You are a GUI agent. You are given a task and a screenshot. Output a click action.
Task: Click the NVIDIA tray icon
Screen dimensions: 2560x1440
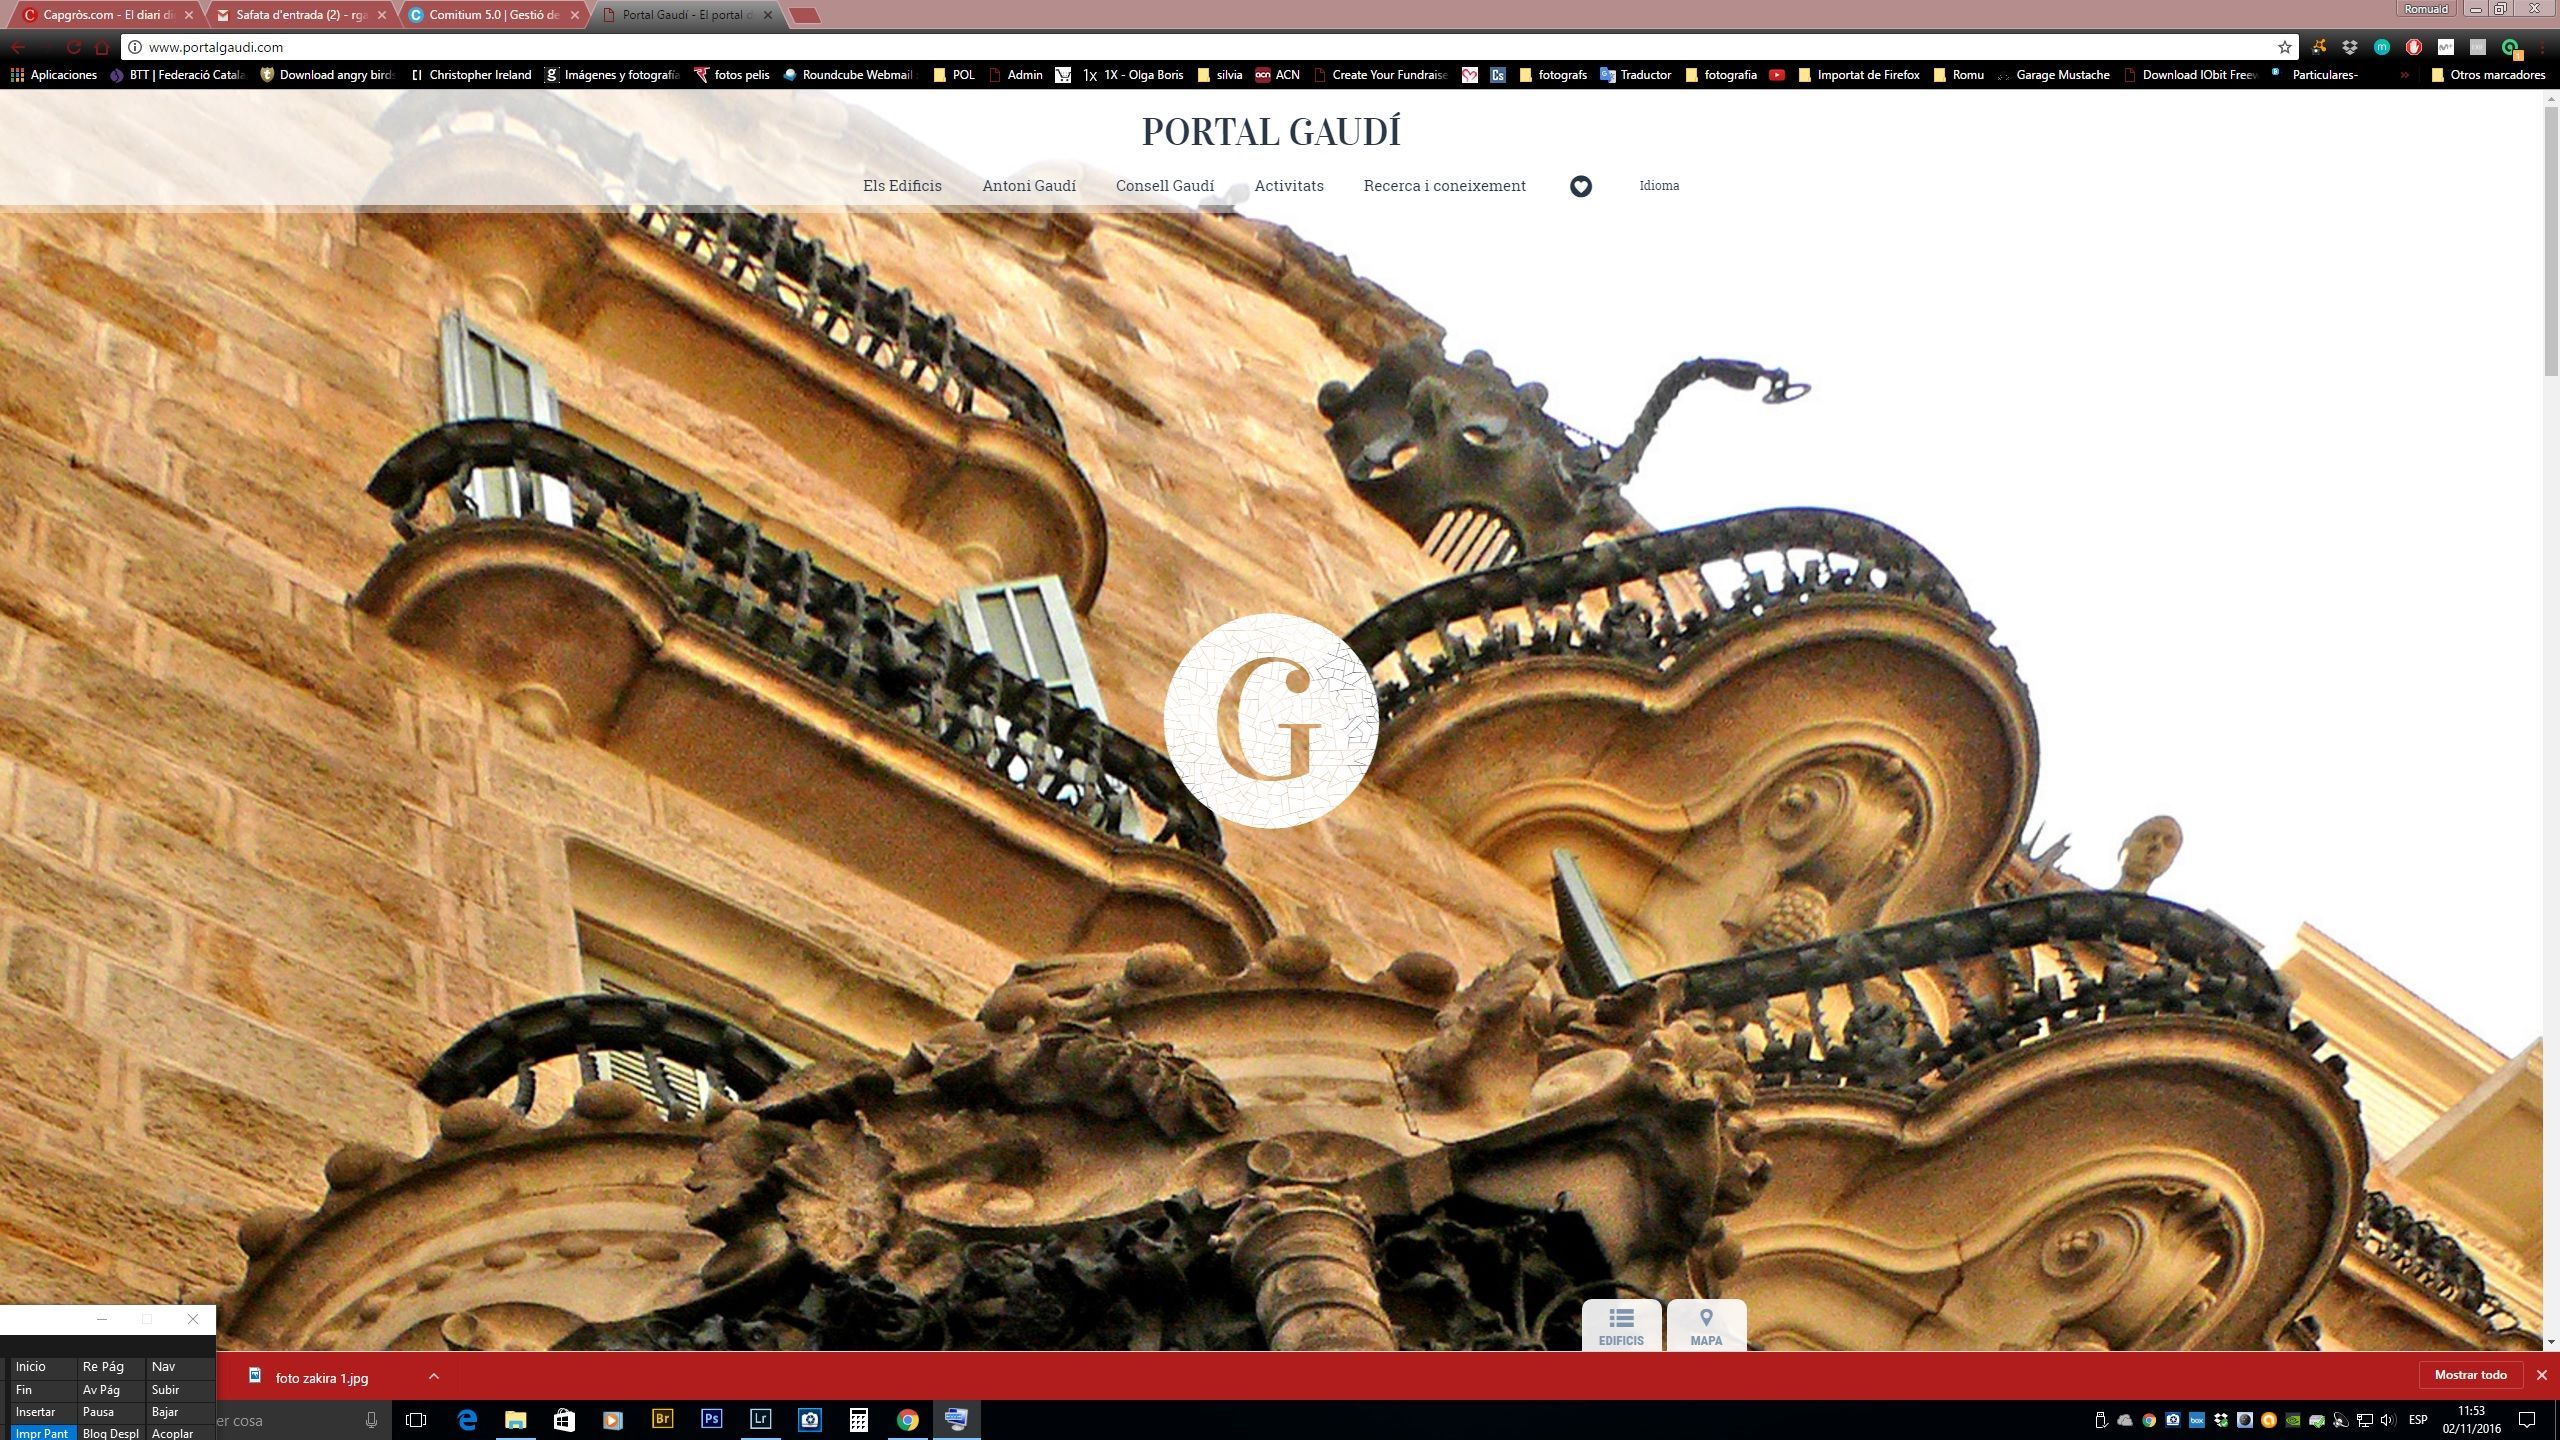click(x=2293, y=1420)
